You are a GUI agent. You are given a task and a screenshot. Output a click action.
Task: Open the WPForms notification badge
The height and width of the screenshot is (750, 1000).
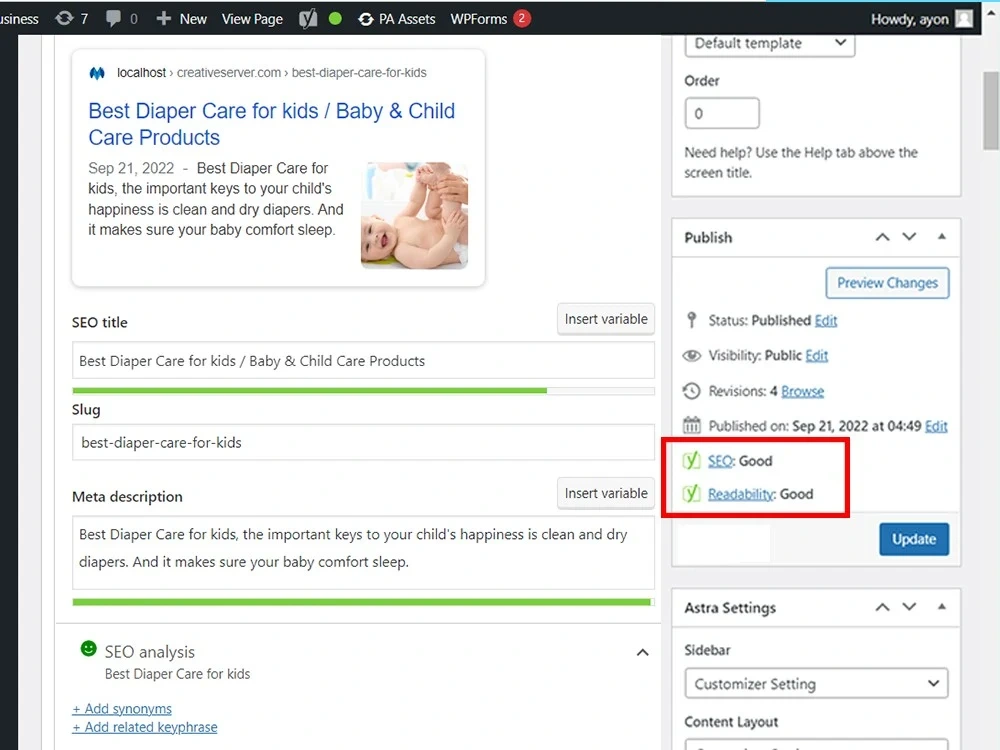click(522, 18)
